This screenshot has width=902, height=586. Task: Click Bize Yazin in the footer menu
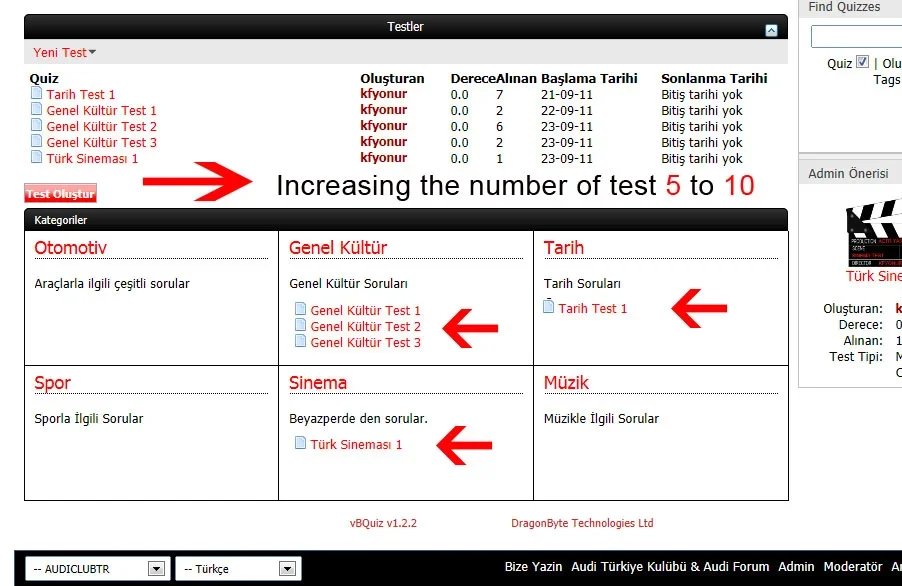[533, 567]
